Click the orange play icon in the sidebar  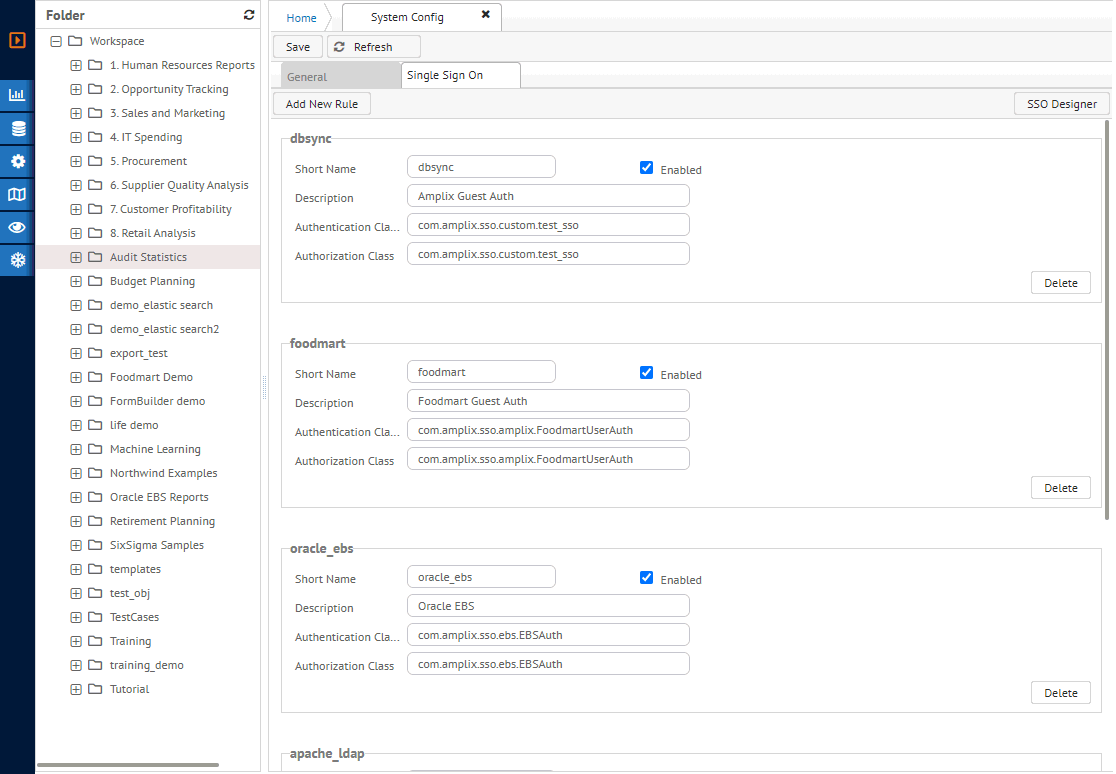17,40
